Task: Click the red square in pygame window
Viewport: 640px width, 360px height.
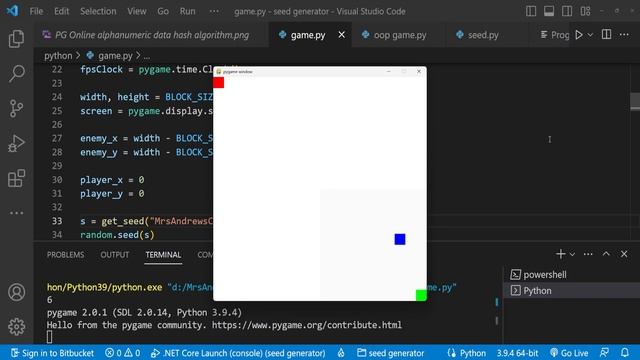Action: pos(219,82)
